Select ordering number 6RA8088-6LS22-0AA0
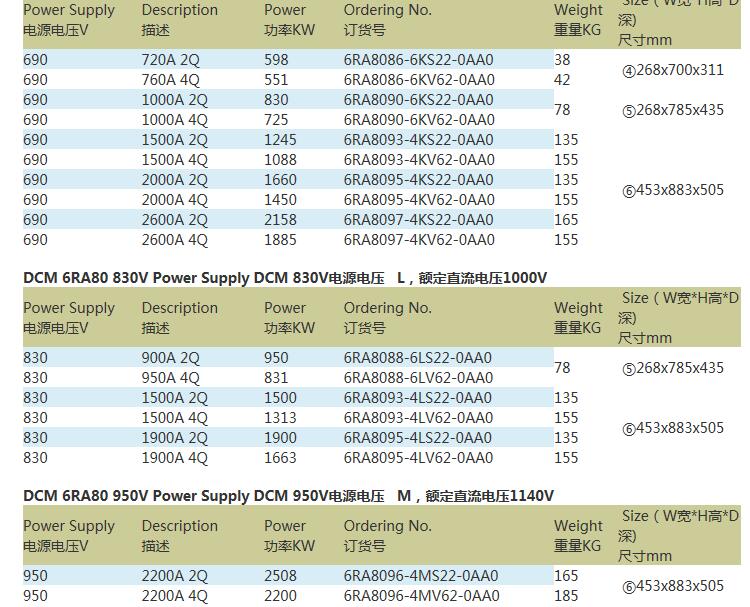Viewport: 750px width, 607px height. (x=418, y=358)
